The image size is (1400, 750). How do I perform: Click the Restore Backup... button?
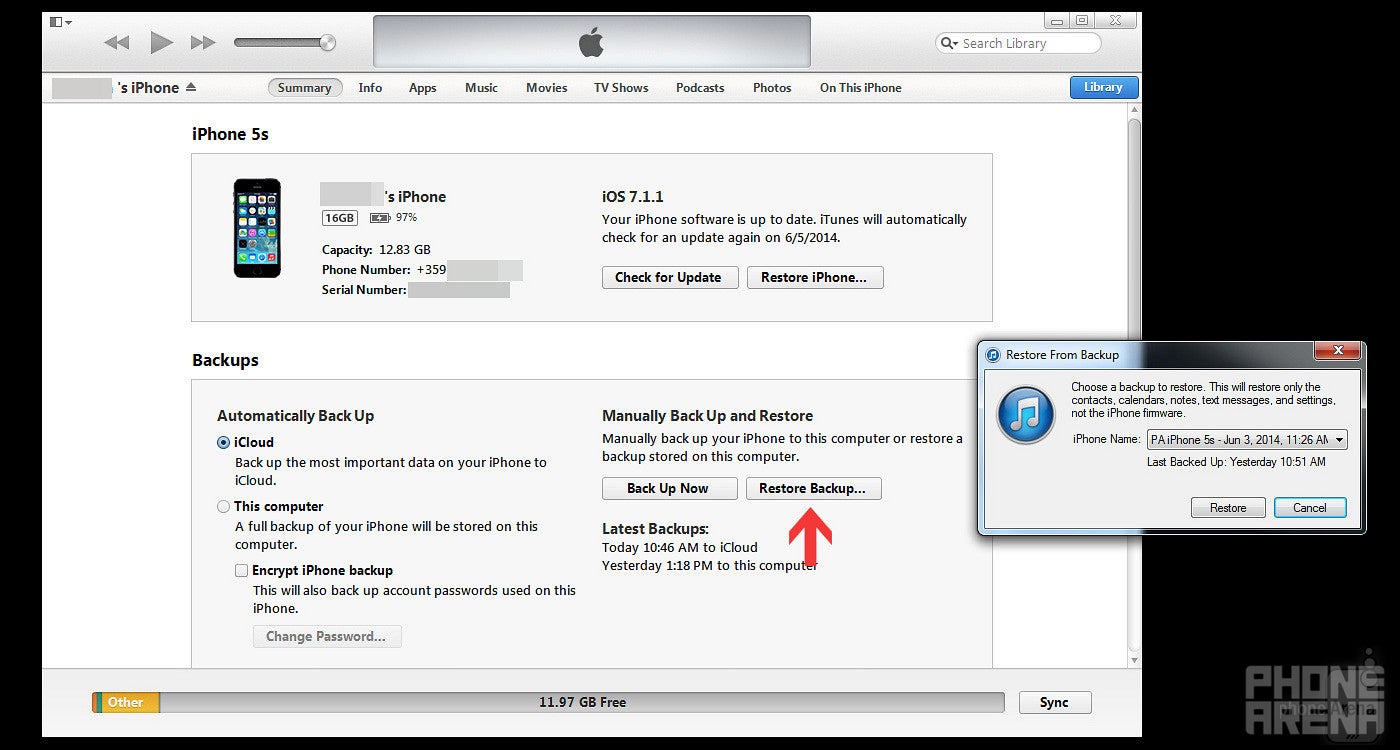[813, 488]
